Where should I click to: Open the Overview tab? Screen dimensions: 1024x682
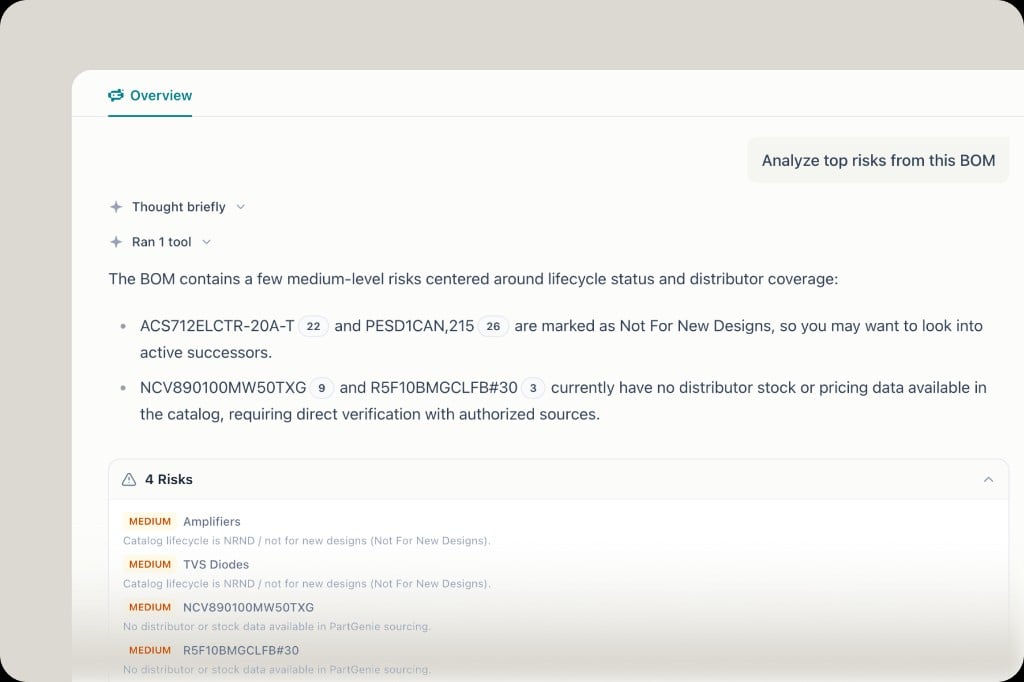coord(150,95)
